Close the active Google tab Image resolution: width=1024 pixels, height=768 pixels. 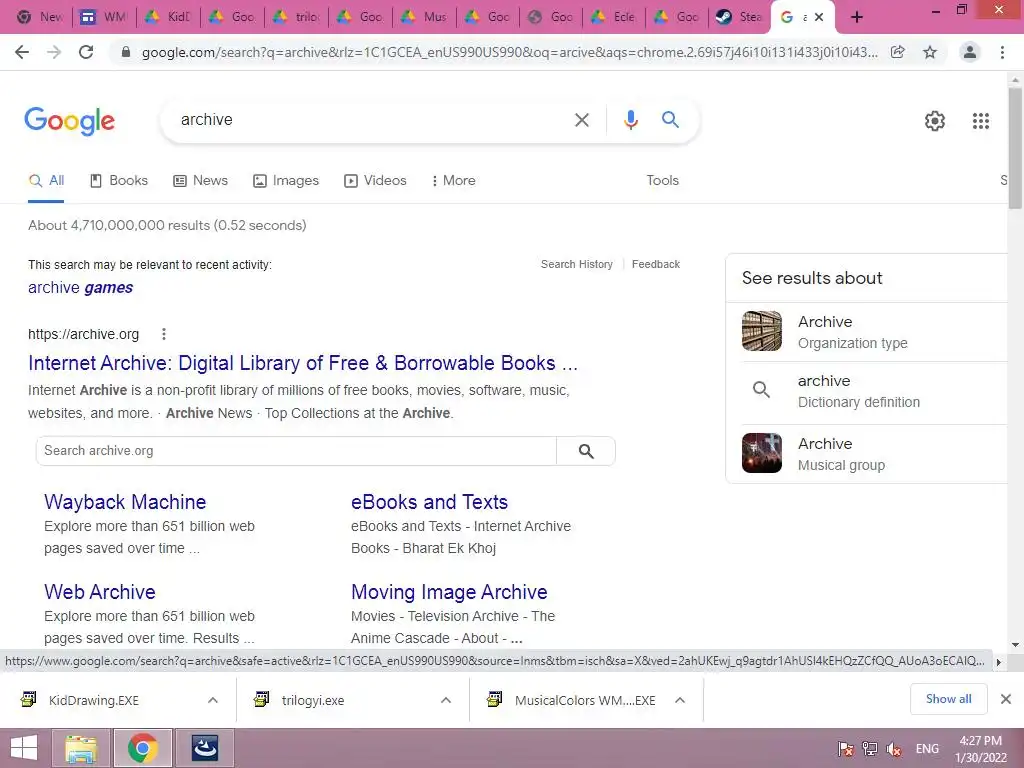coord(819,18)
